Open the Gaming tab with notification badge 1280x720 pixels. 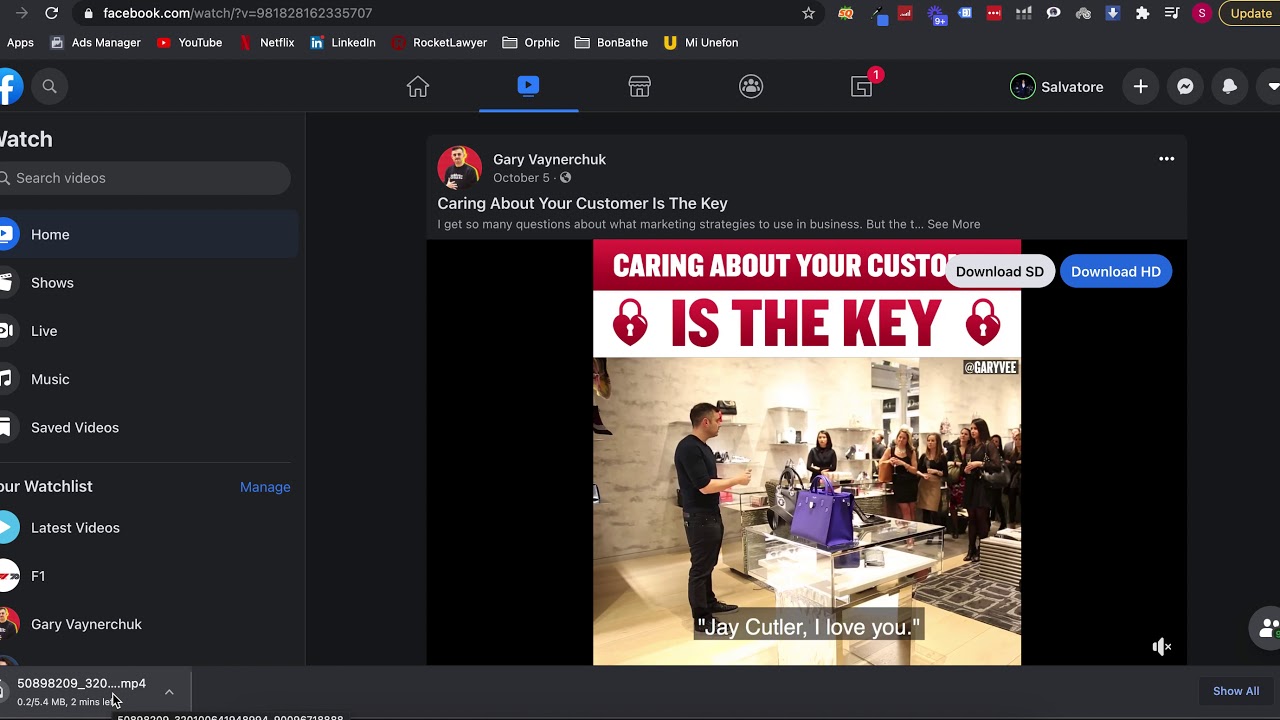point(862,87)
